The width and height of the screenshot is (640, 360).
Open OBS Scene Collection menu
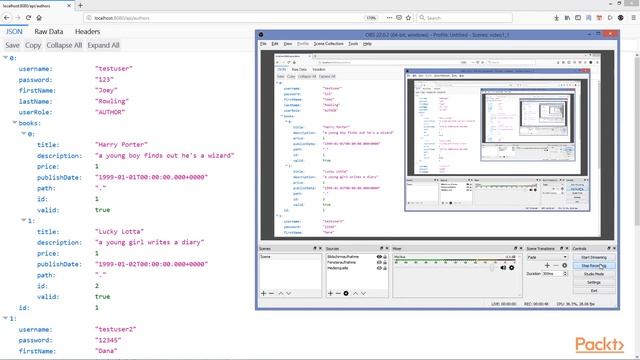click(329, 44)
